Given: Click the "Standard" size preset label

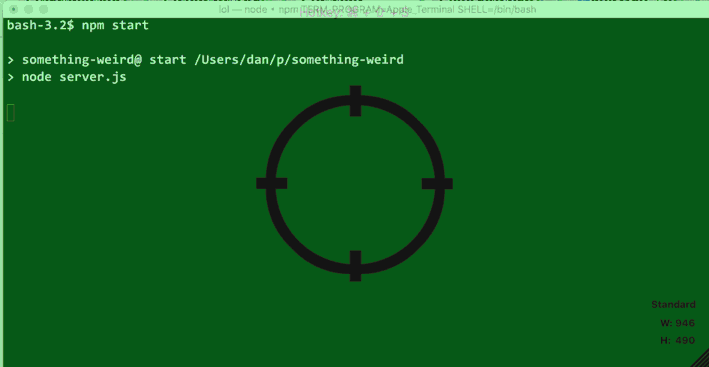Looking at the screenshot, I should click(673, 305).
